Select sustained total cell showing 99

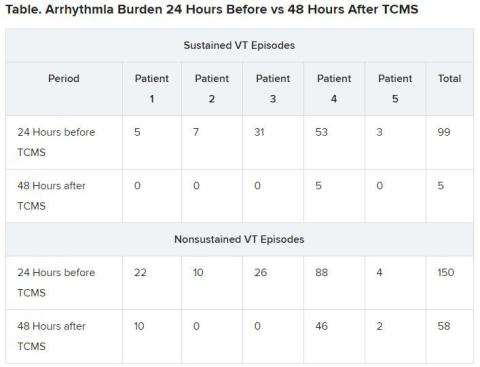pyautogui.click(x=444, y=132)
